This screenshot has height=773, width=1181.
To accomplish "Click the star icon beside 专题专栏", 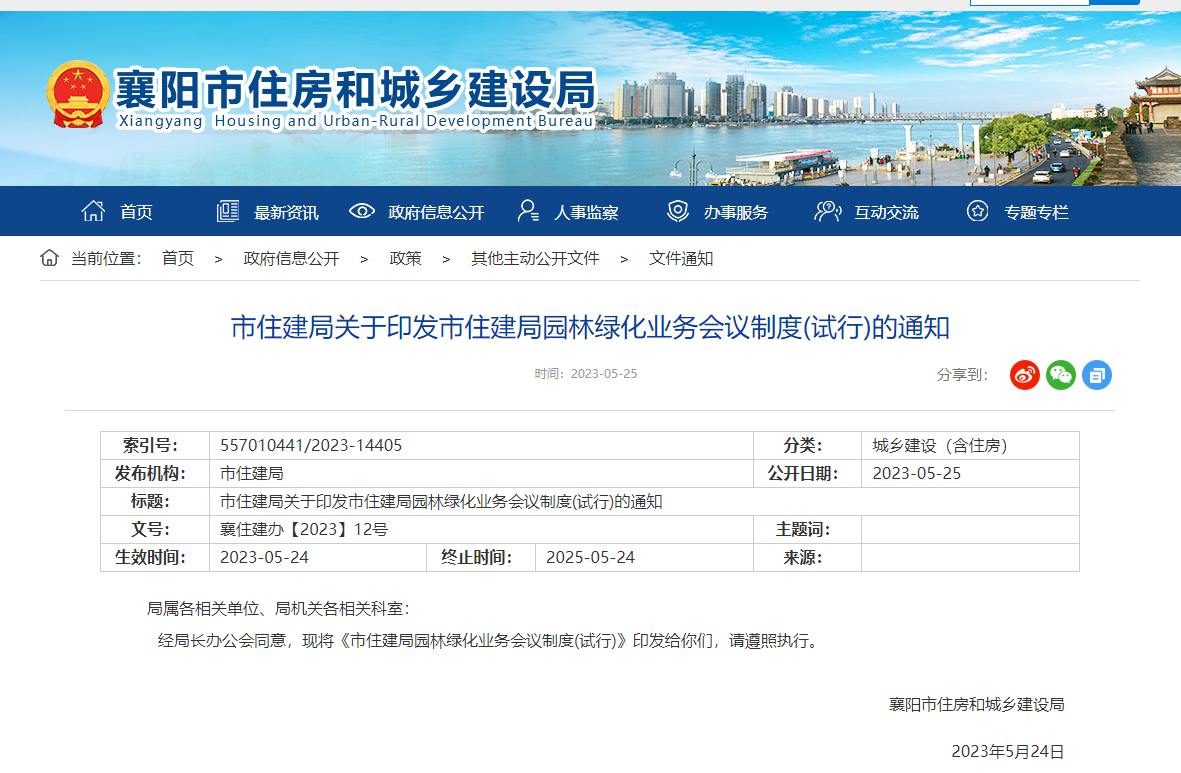I will [978, 211].
